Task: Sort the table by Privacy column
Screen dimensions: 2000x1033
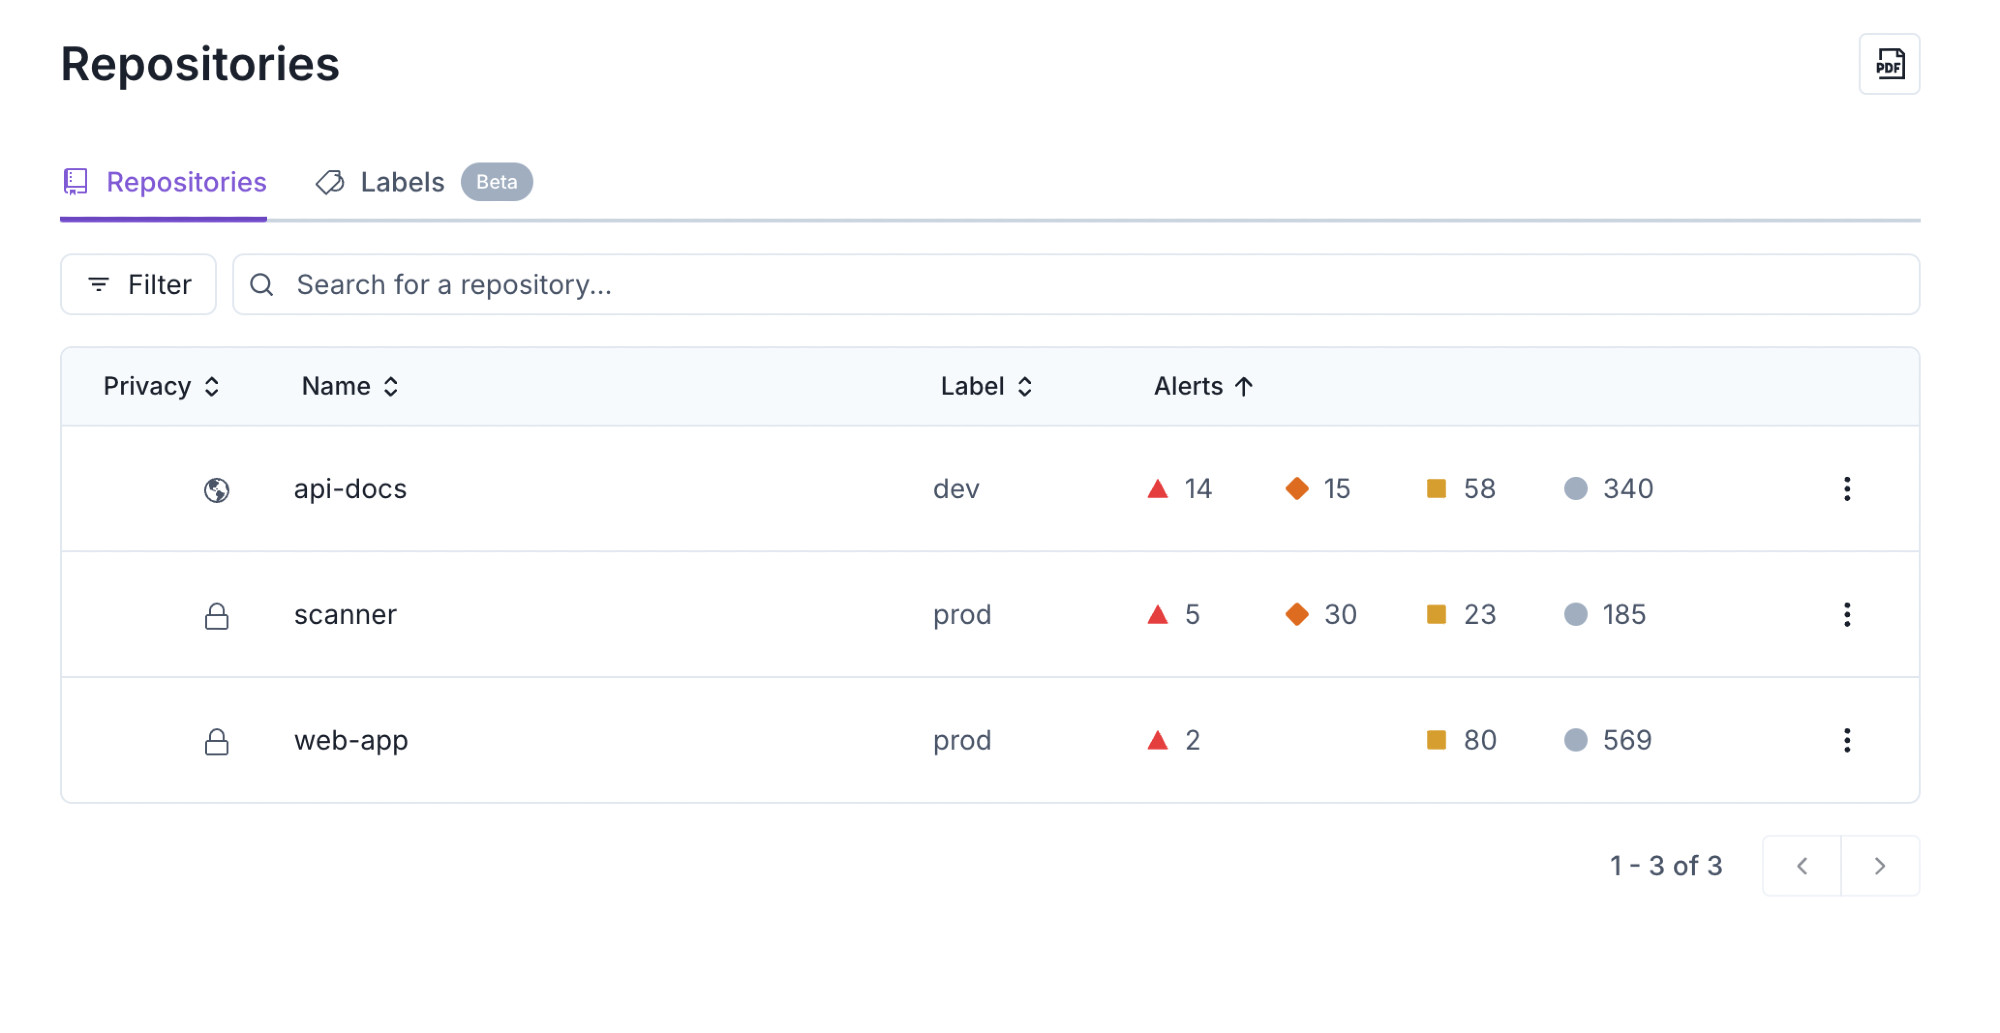Action: click(162, 387)
